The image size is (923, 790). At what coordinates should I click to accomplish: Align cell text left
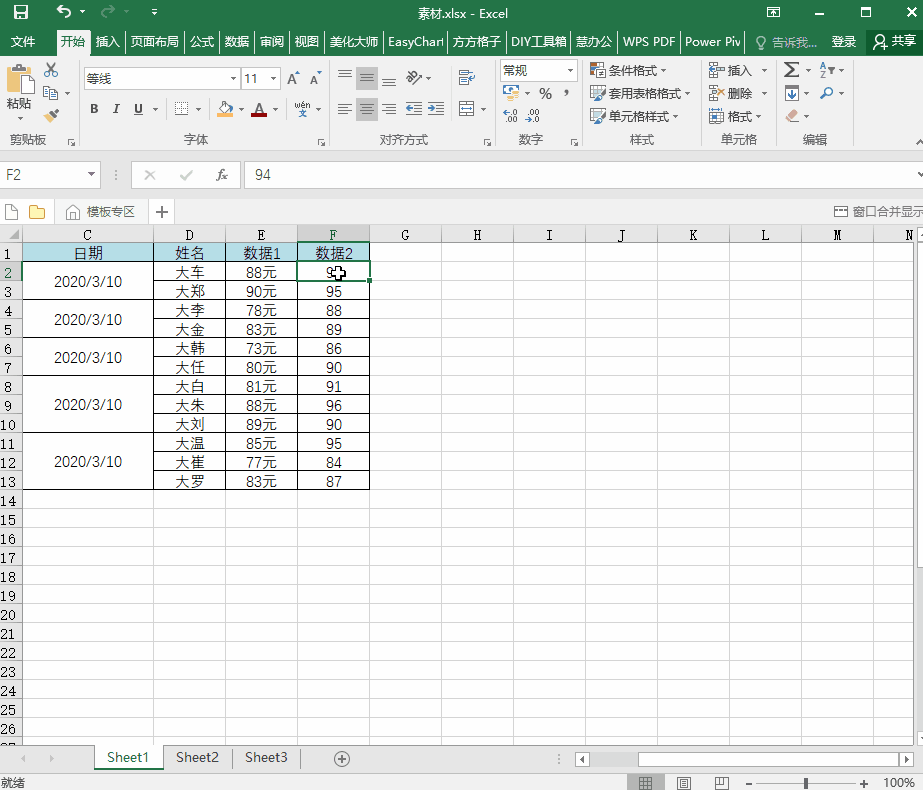345,109
